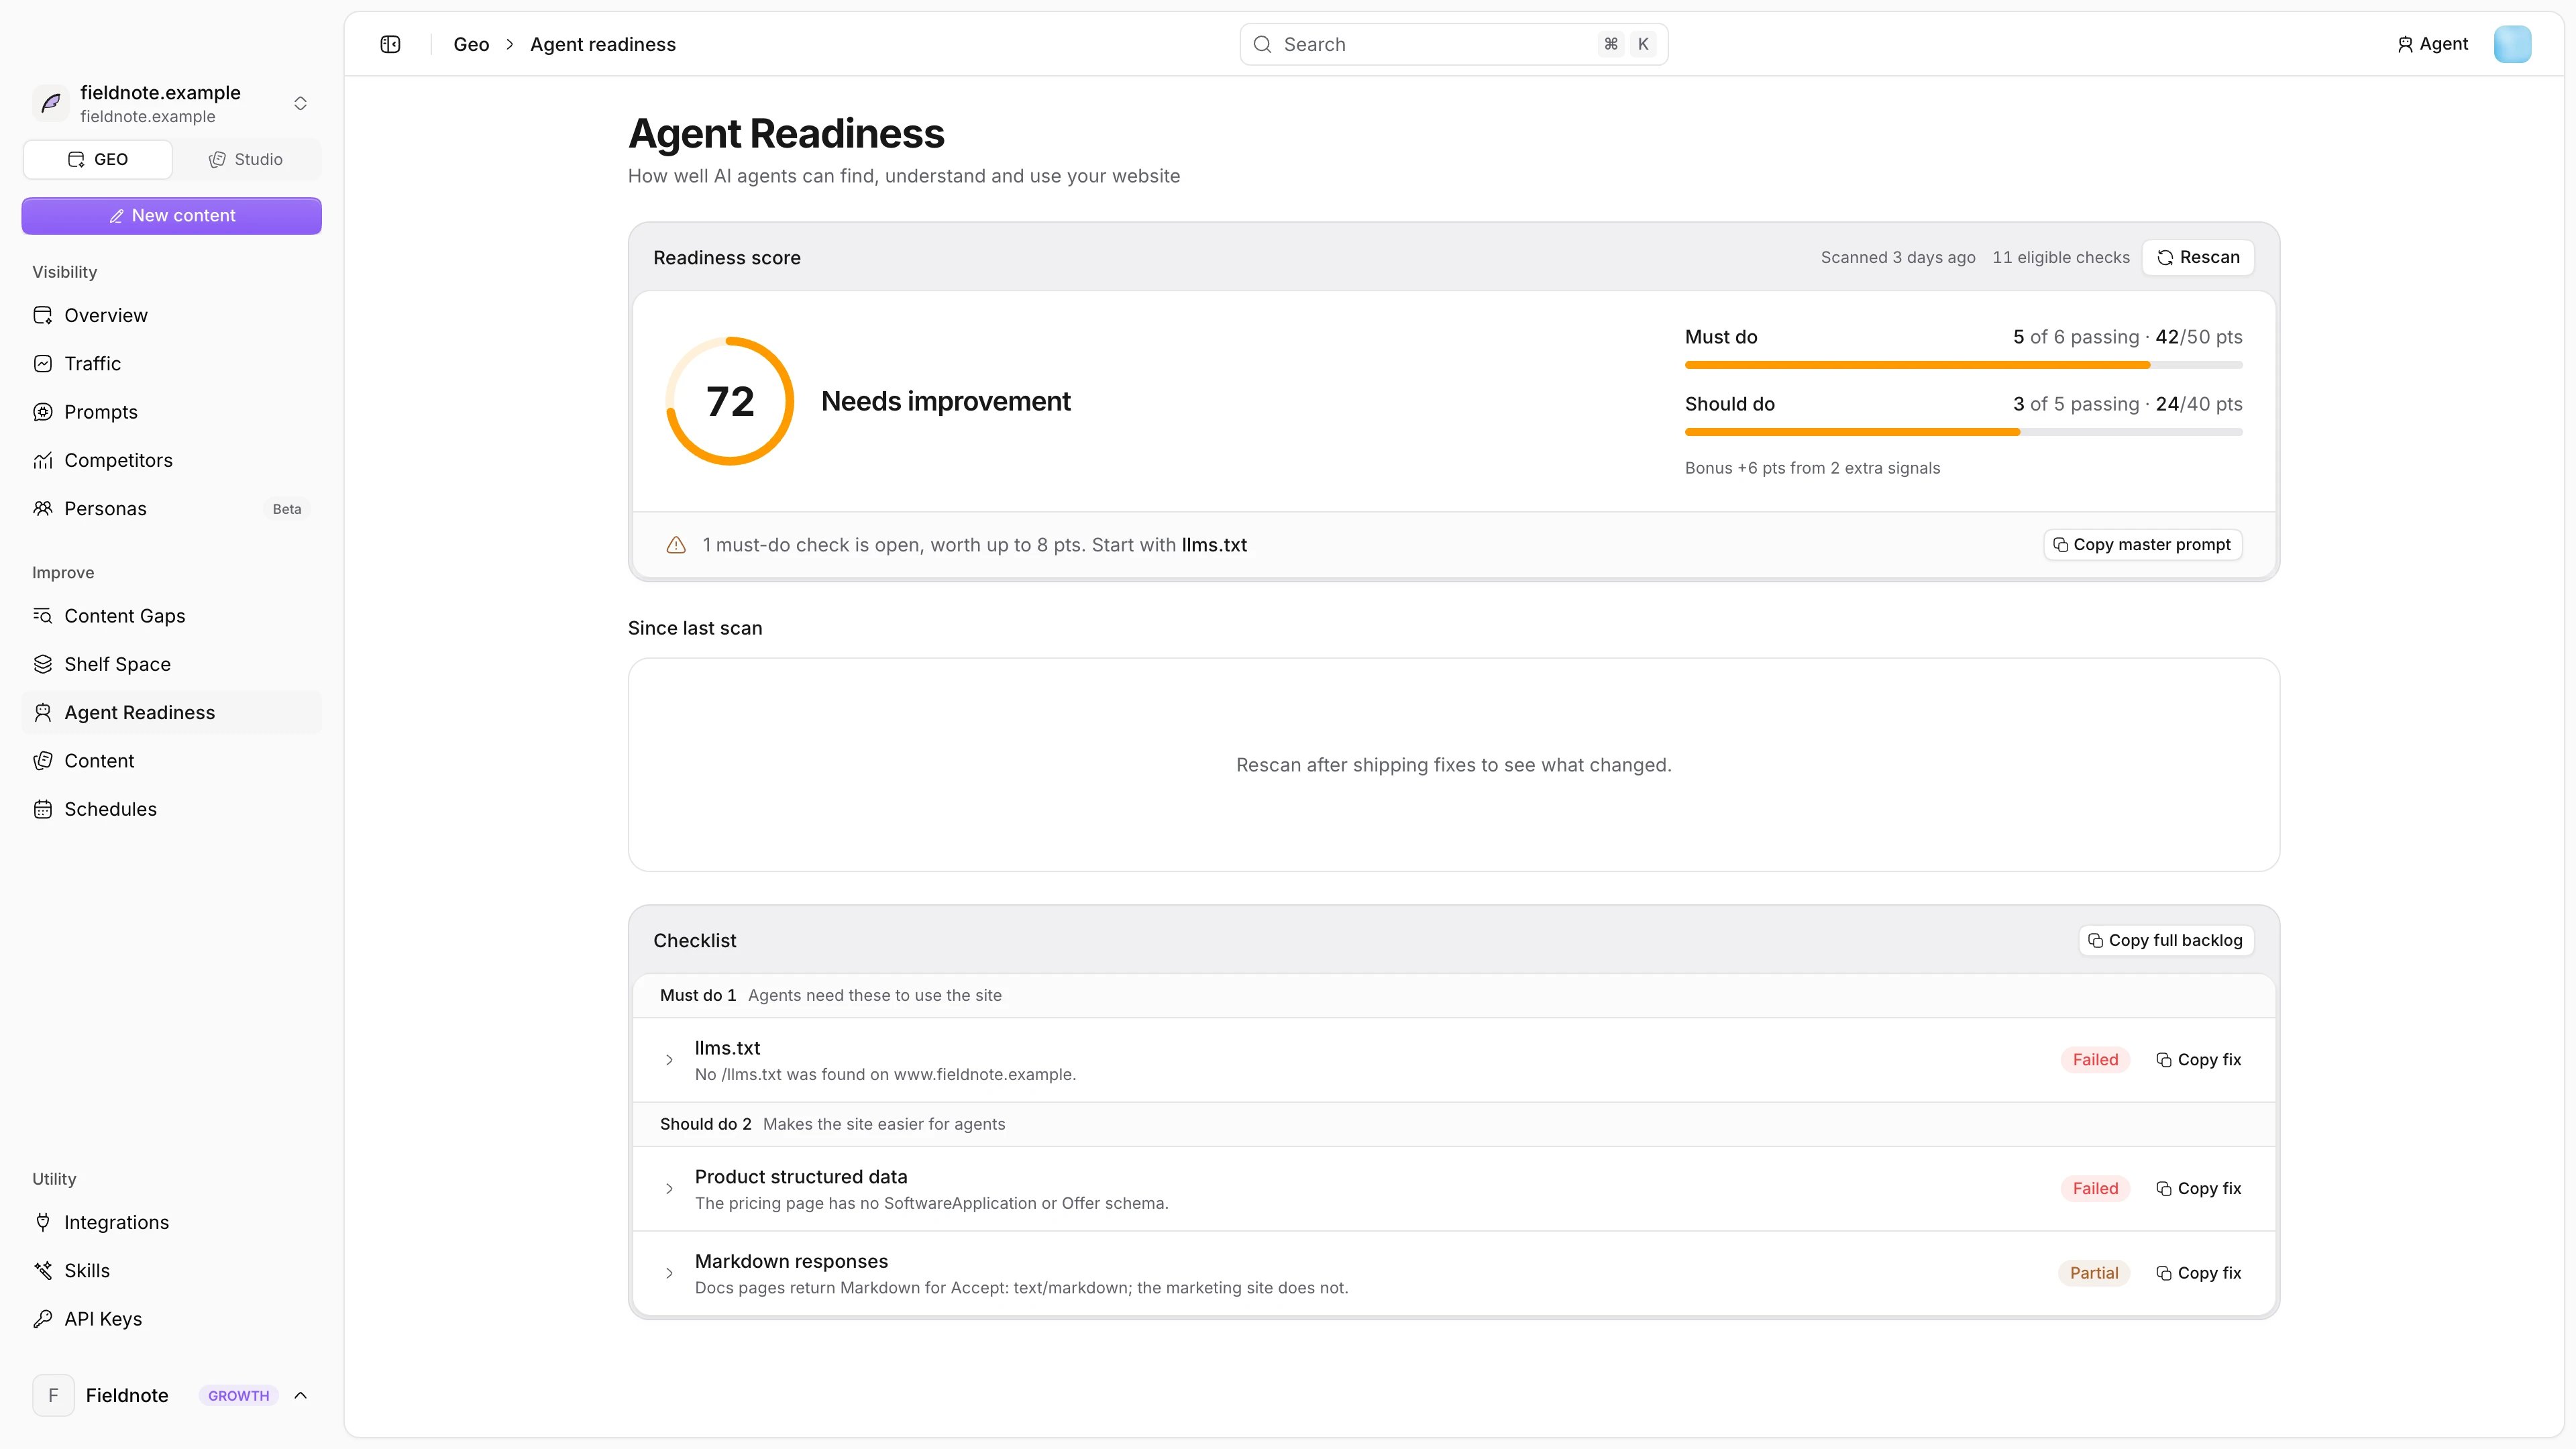2576x1449 pixels.
Task: Switch to the GEO tab
Action: tap(98, 159)
